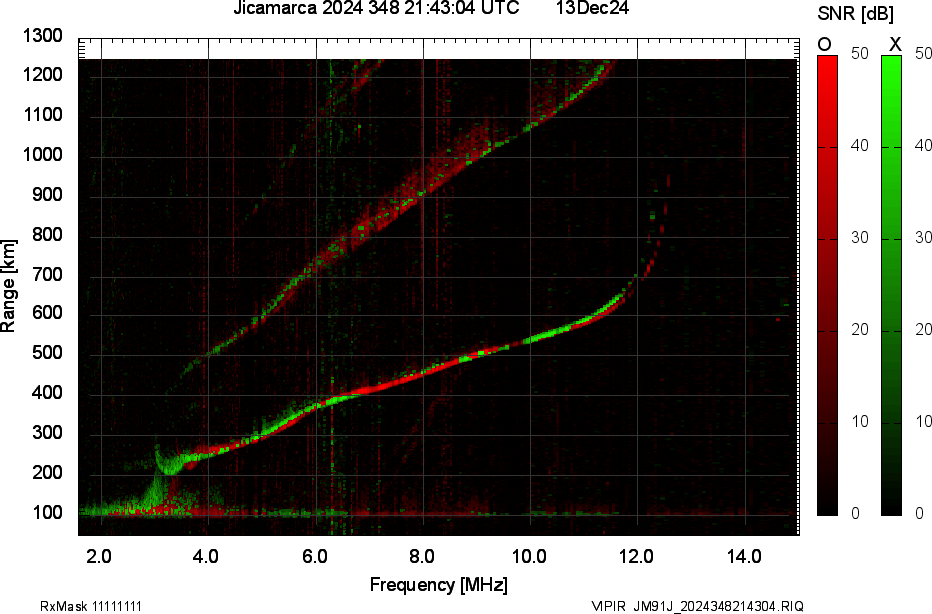Click the 0 label on the O colorbar
The width and height of the screenshot is (932, 614).
[855, 513]
